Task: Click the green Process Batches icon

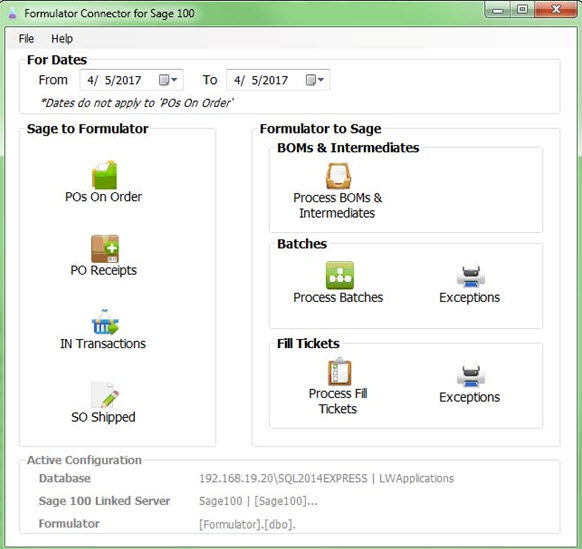Action: pyautogui.click(x=340, y=275)
